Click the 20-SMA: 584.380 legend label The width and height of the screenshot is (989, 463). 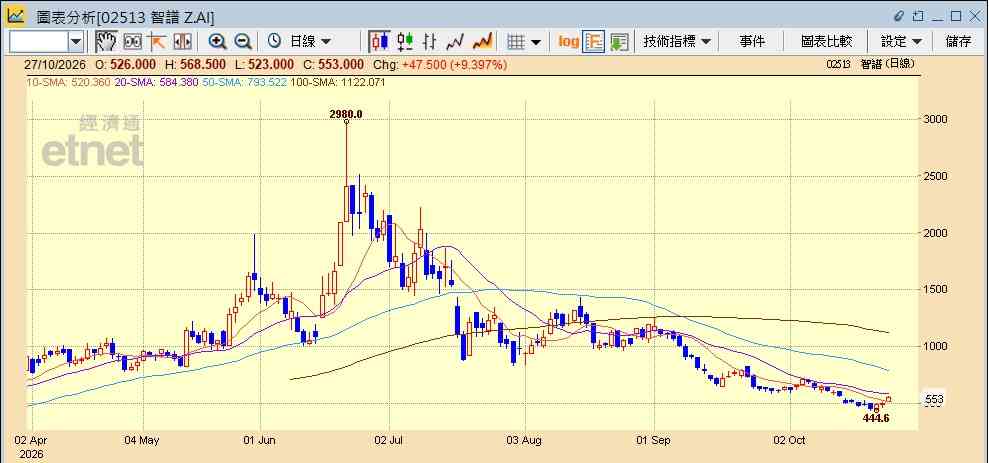156,82
